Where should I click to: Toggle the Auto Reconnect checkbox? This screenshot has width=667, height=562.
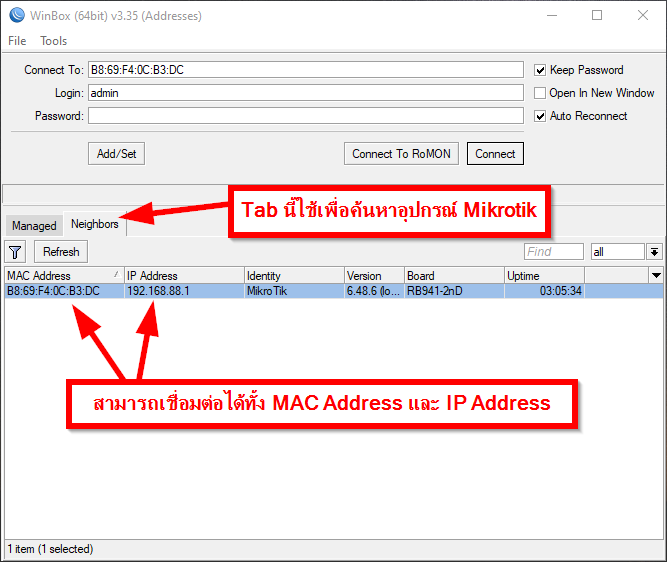(540, 116)
